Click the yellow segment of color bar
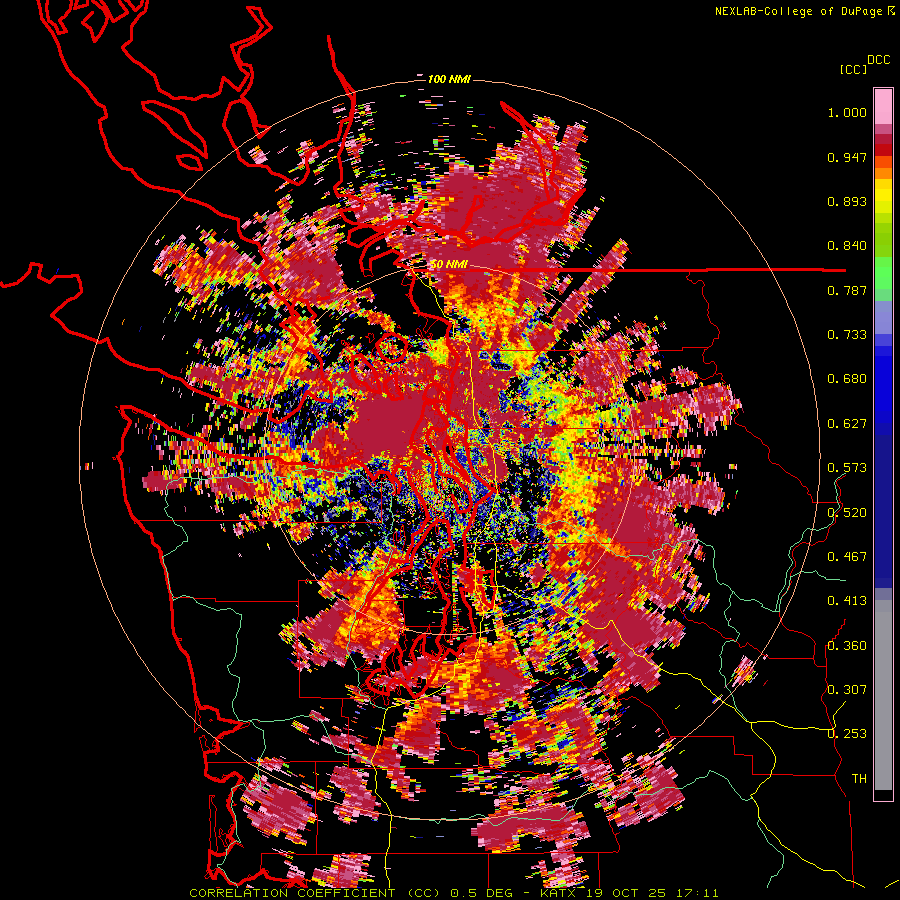The height and width of the screenshot is (900, 900). tap(883, 197)
